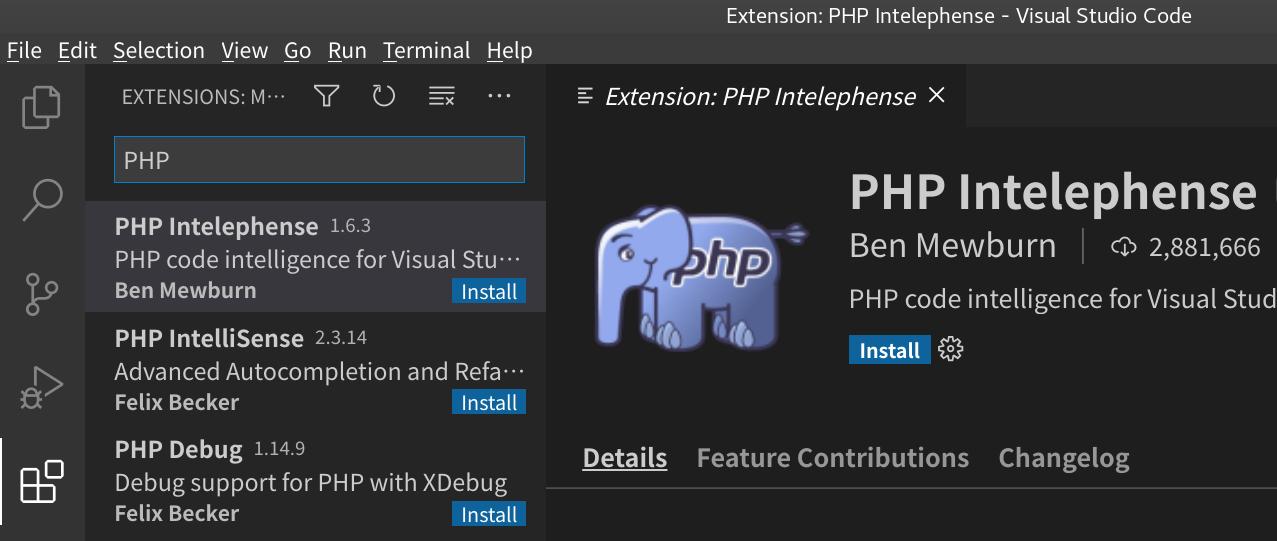Select PHP Debug list entry
The height and width of the screenshot is (541, 1277).
(x=316, y=480)
